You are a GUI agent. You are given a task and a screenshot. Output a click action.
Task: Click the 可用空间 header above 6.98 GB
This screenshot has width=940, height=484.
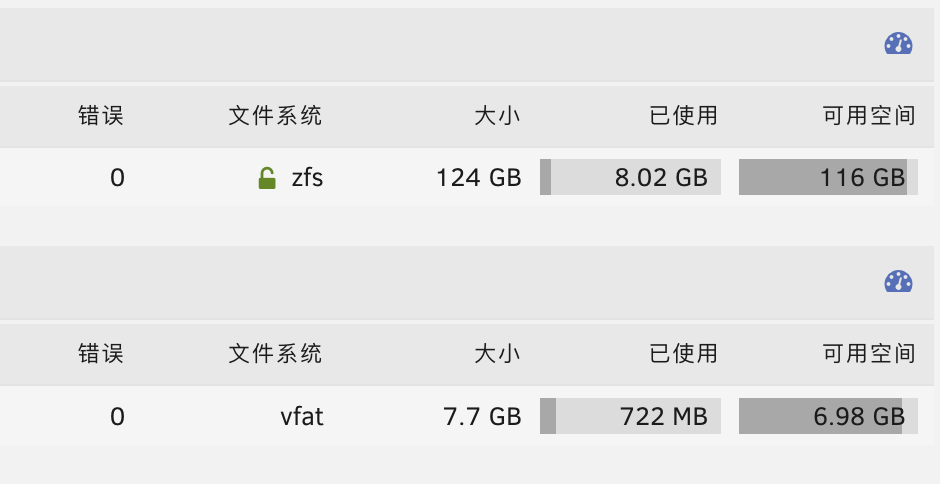(x=869, y=353)
